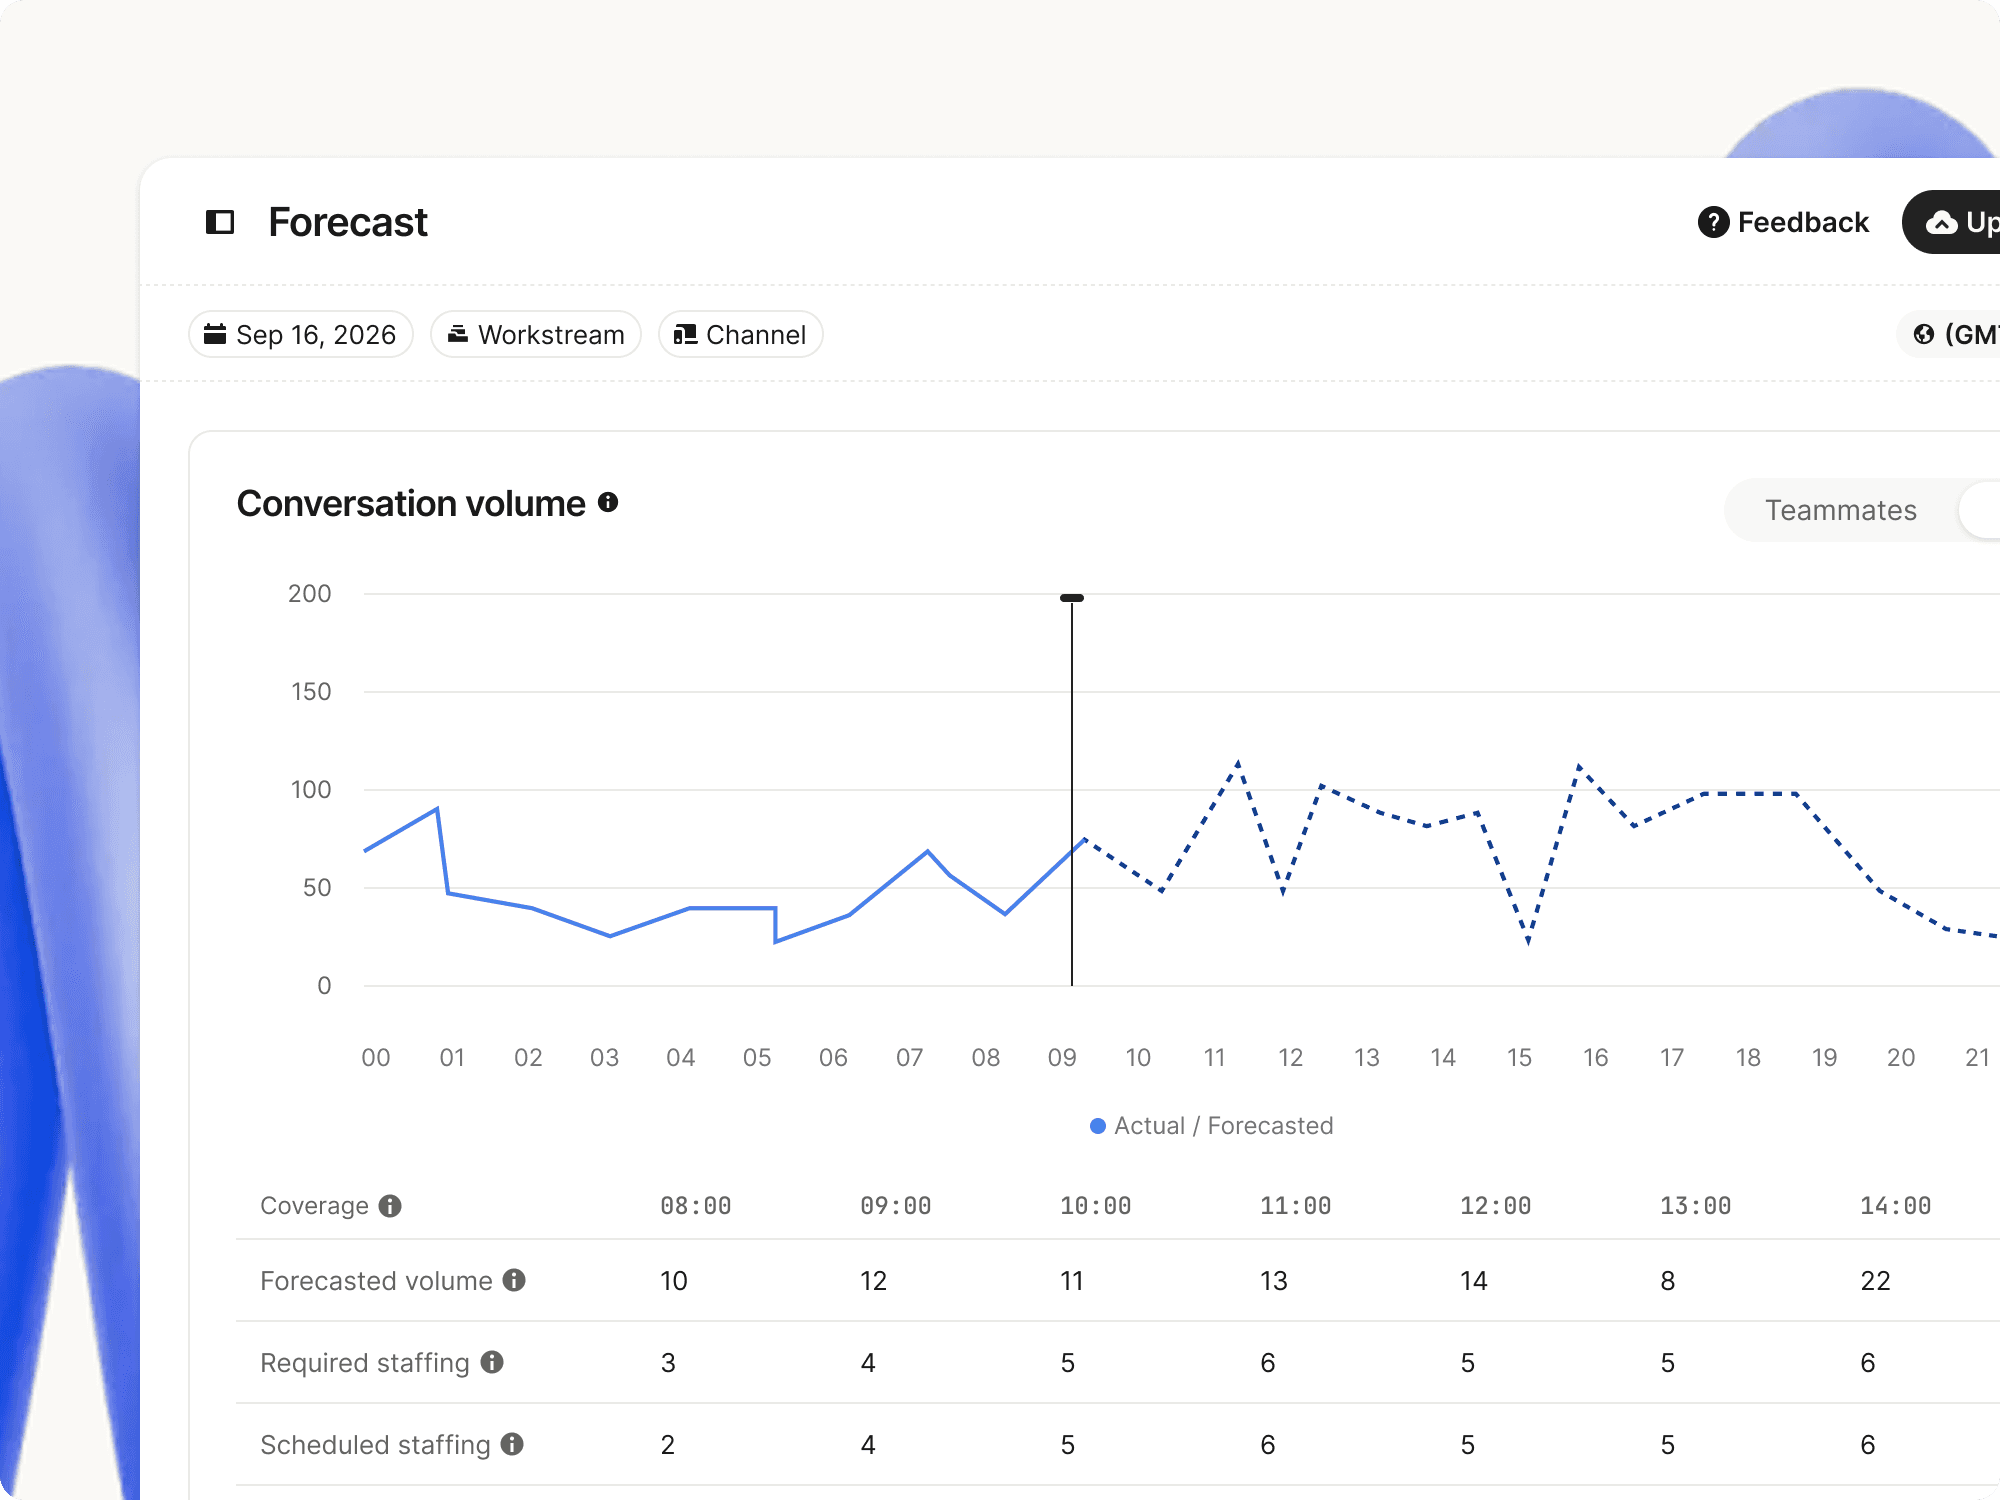Click the Required staffing info icon
Viewport: 2000px width, 1500px height.
[x=492, y=1362]
